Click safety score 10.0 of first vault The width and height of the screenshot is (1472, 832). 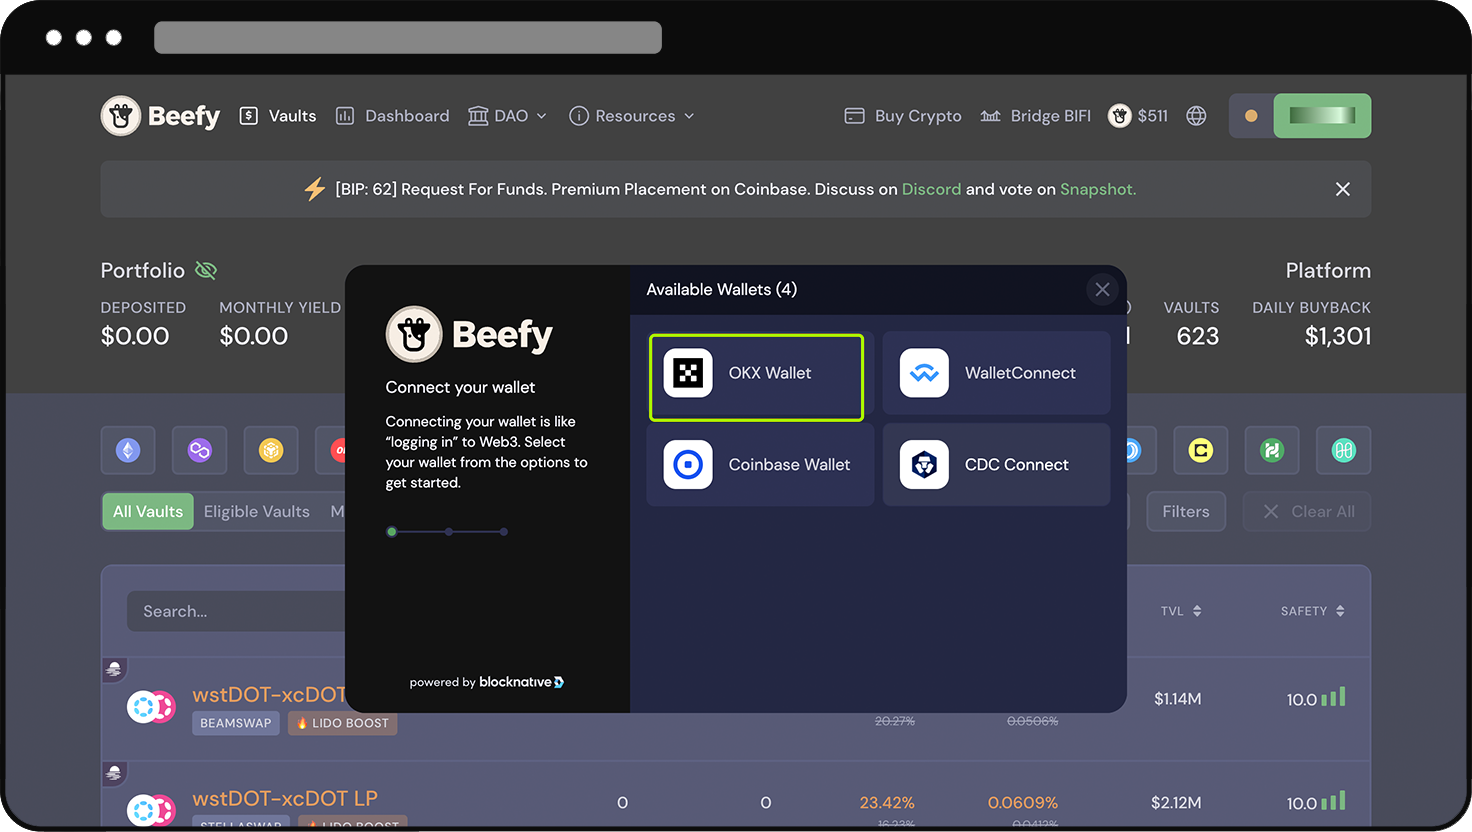pyautogui.click(x=1316, y=698)
